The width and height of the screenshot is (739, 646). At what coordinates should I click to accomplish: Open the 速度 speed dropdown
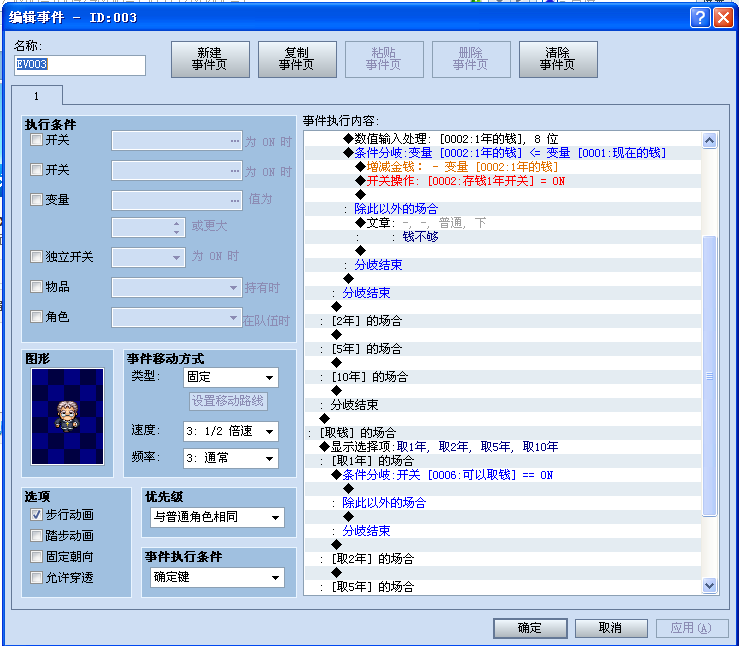tap(230, 431)
